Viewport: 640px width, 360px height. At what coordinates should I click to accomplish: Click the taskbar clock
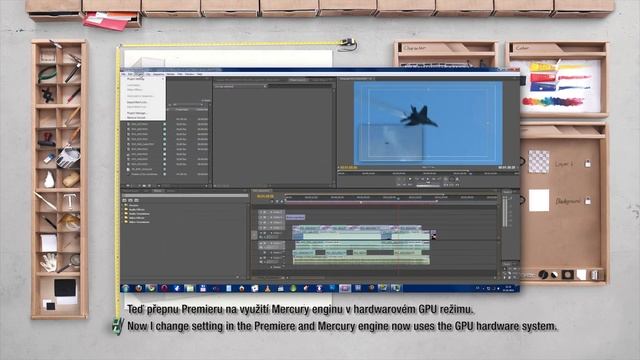509,289
